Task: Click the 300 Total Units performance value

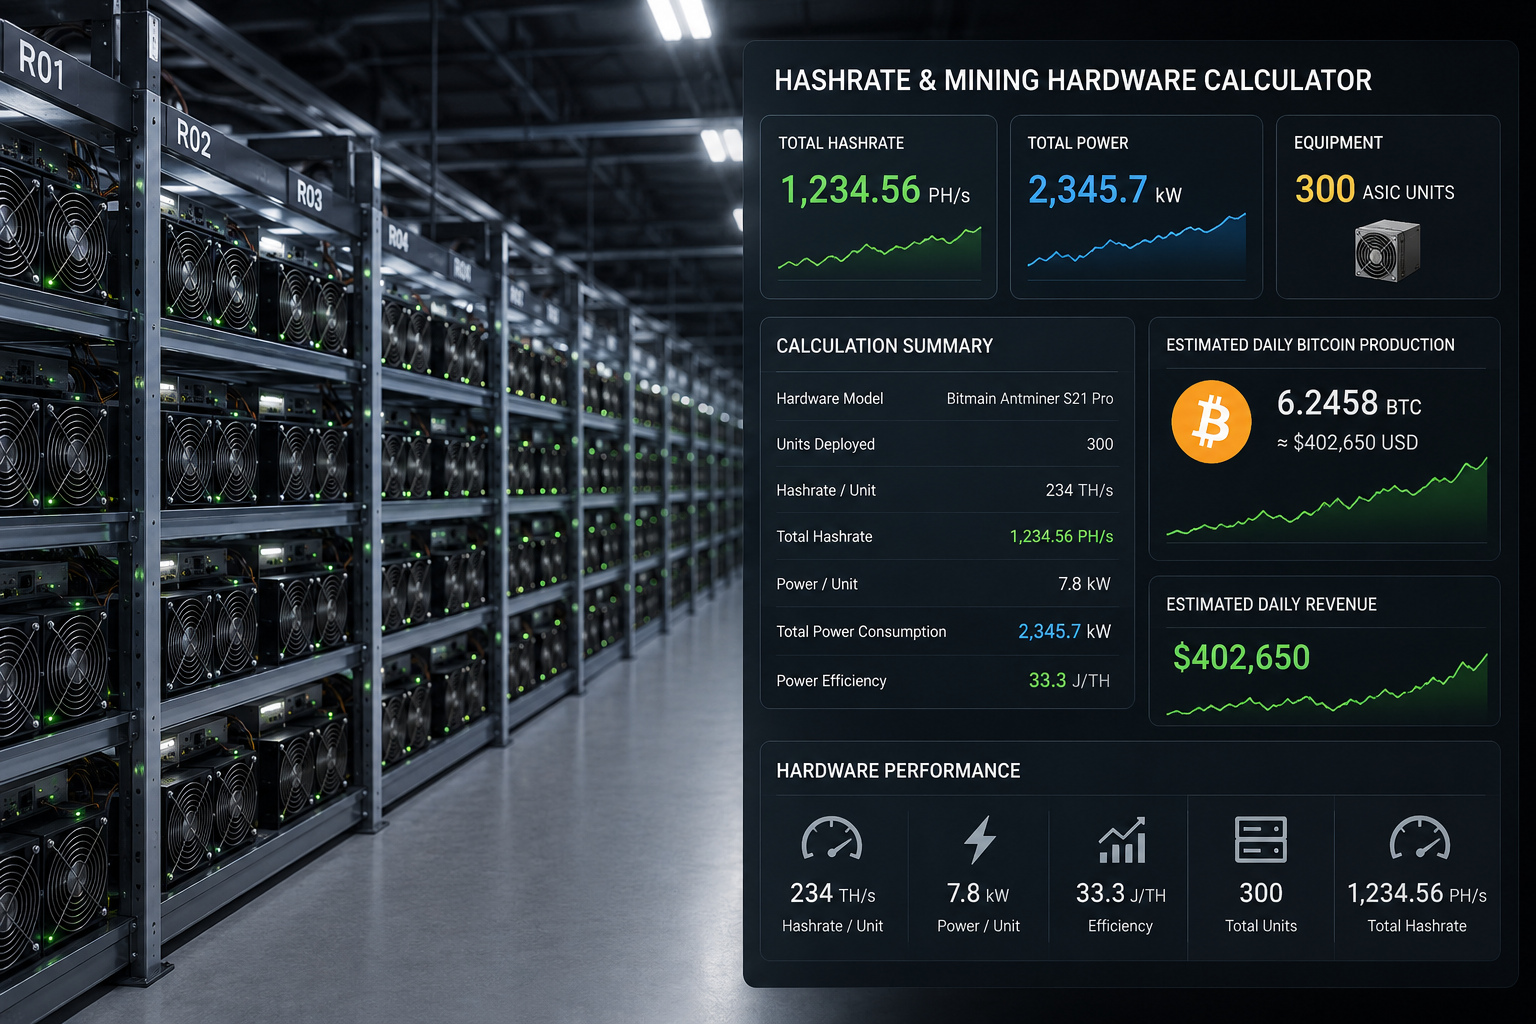Action: 1261,893
